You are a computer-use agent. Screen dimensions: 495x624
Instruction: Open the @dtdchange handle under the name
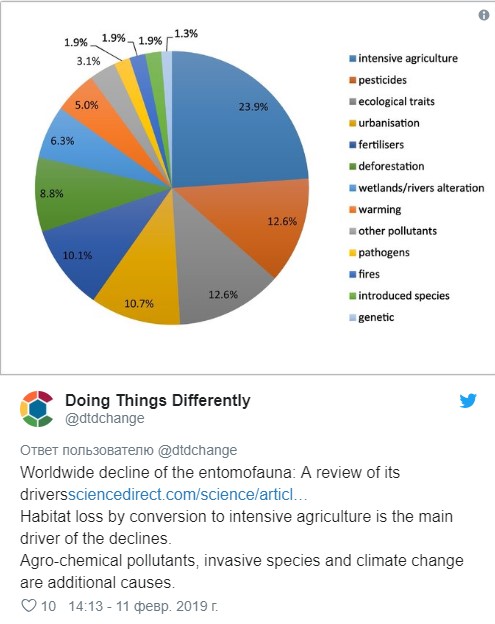[x=105, y=418]
